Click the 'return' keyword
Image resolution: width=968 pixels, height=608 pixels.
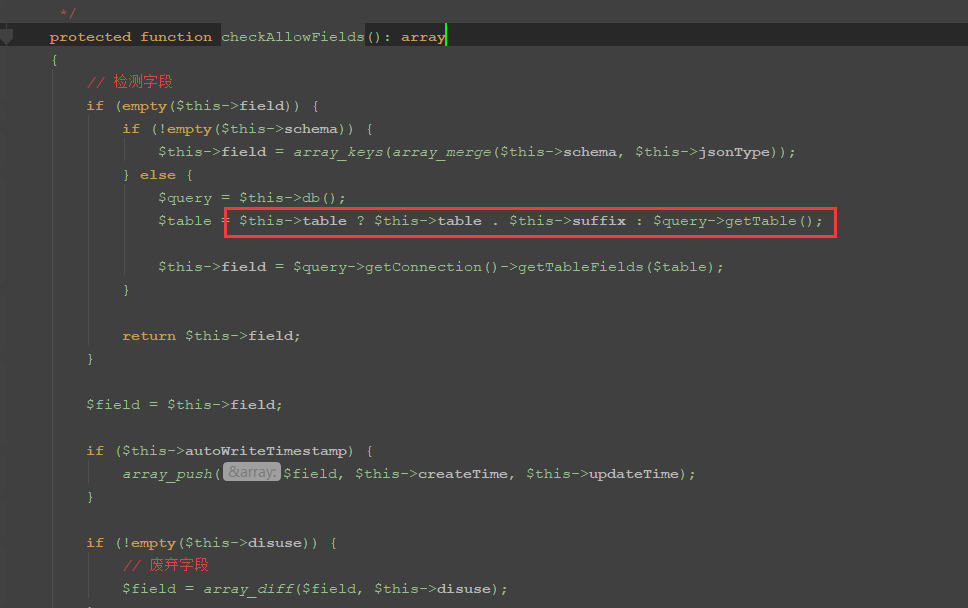point(149,336)
